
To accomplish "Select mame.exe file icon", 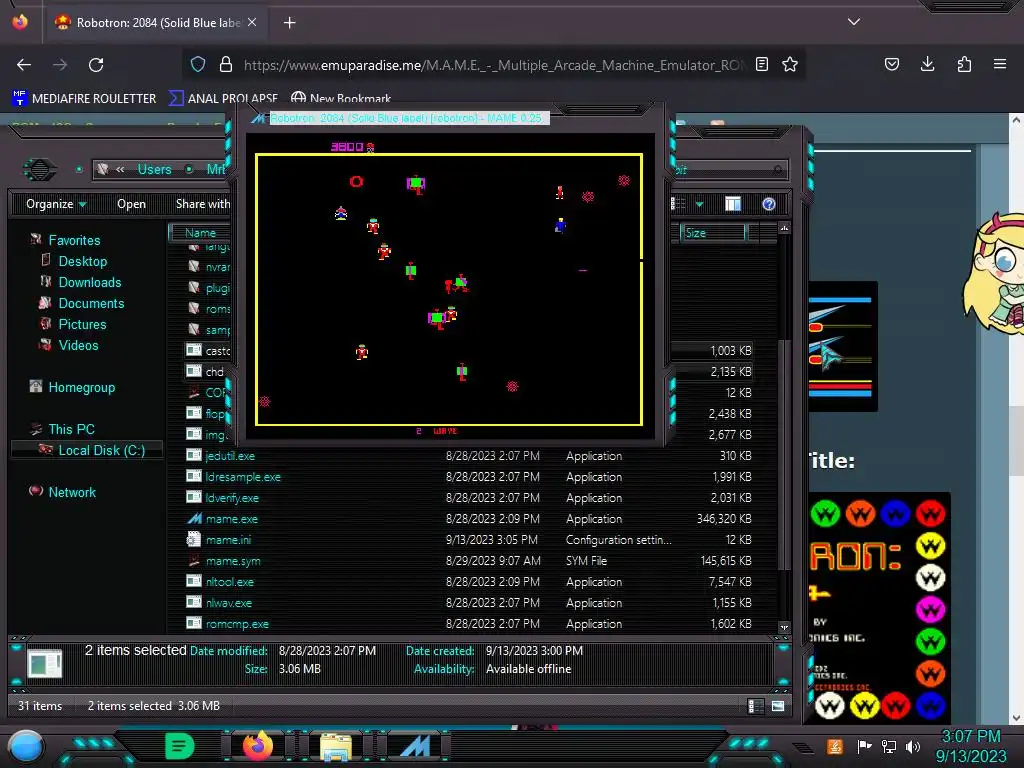I will [x=194, y=519].
